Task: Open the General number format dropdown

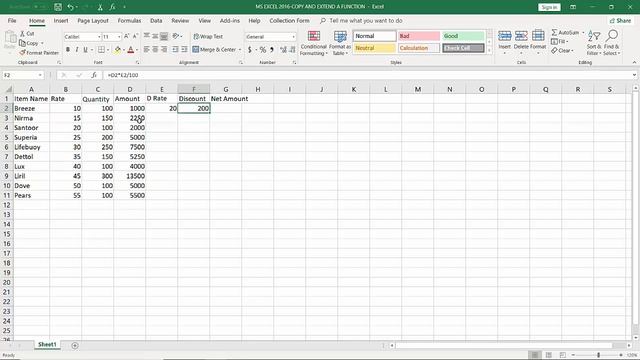Action: [293, 37]
